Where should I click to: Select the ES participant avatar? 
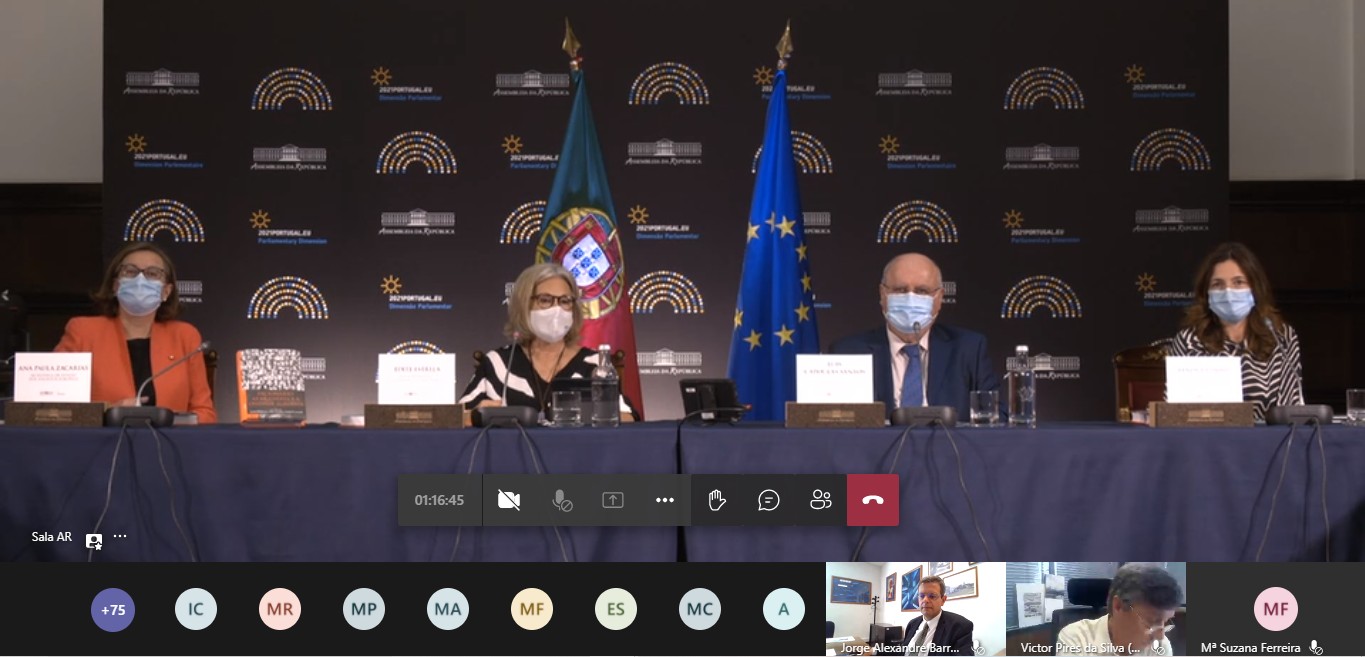pos(616,609)
